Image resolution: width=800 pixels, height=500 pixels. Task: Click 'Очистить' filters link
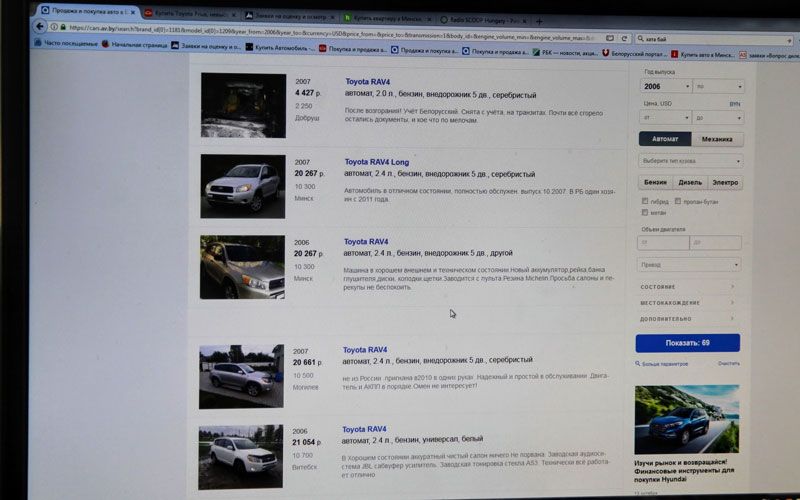click(729, 364)
